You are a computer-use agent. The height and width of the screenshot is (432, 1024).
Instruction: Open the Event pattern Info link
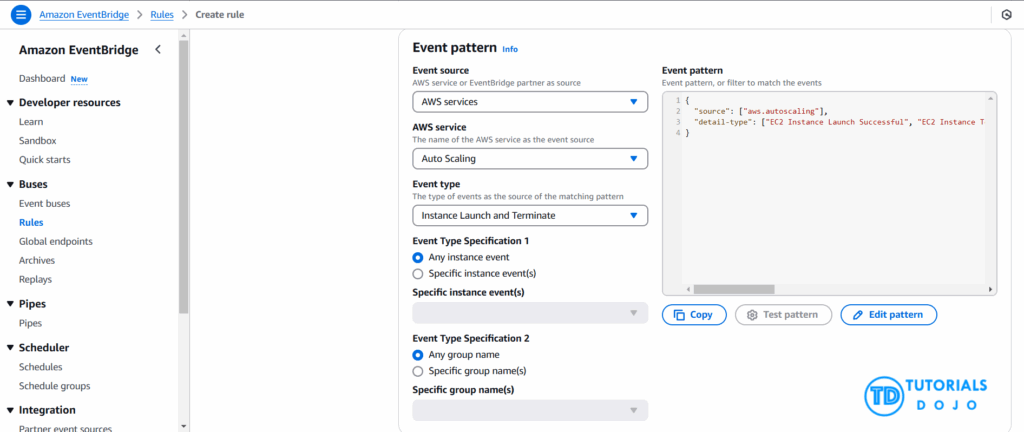tap(510, 49)
